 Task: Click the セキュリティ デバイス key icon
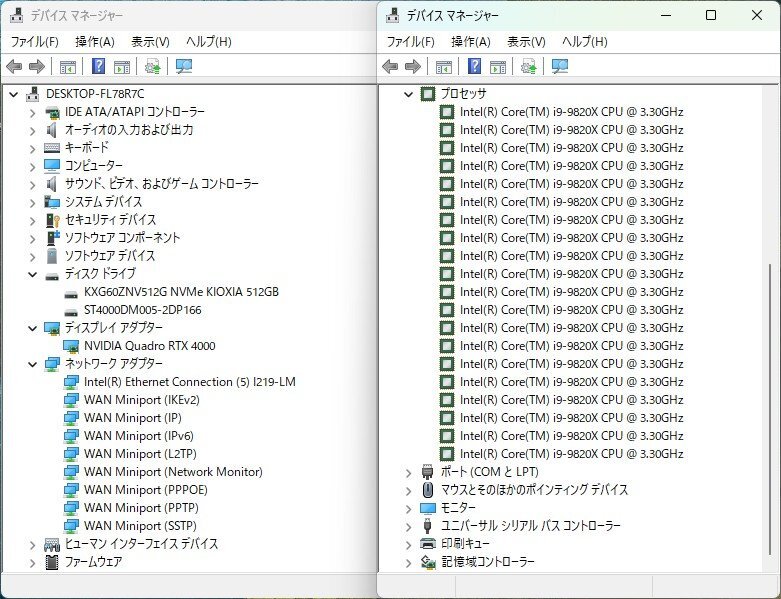[52, 220]
